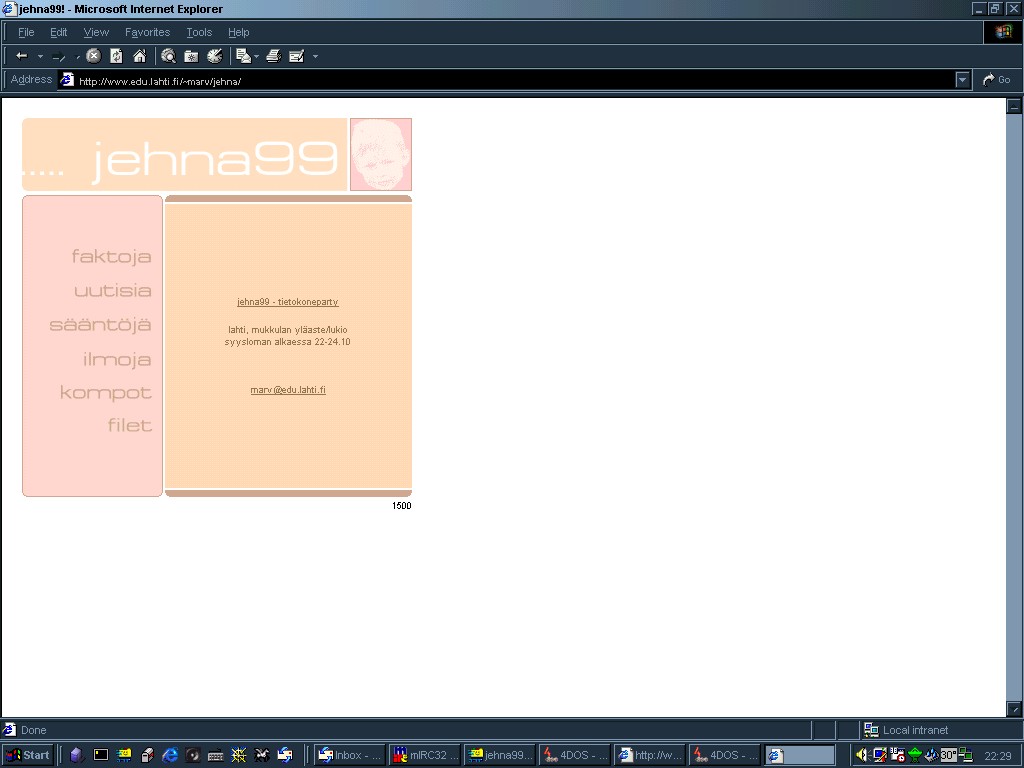Click the volume speaker tray icon

coord(861,755)
